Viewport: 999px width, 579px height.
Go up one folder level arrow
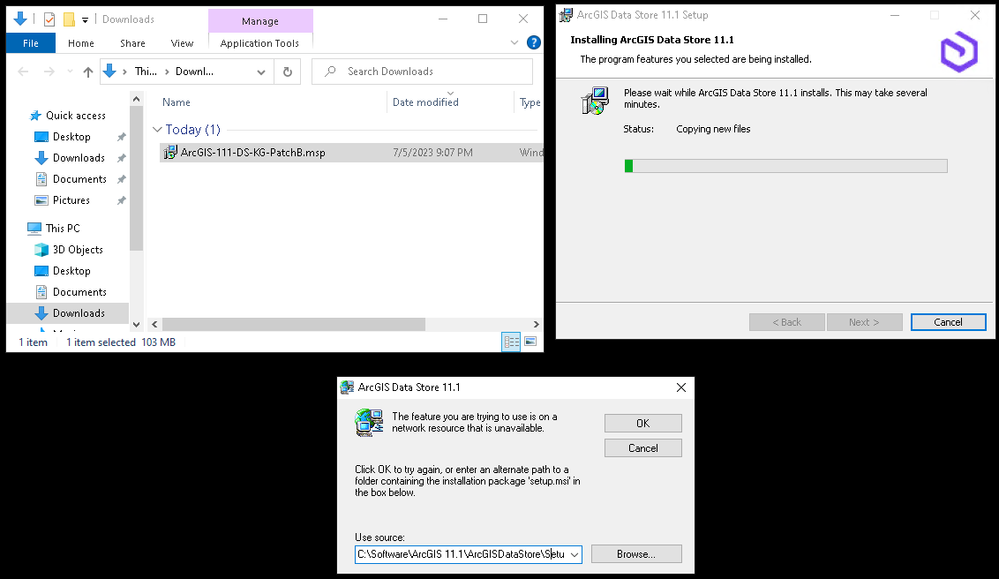click(x=88, y=71)
